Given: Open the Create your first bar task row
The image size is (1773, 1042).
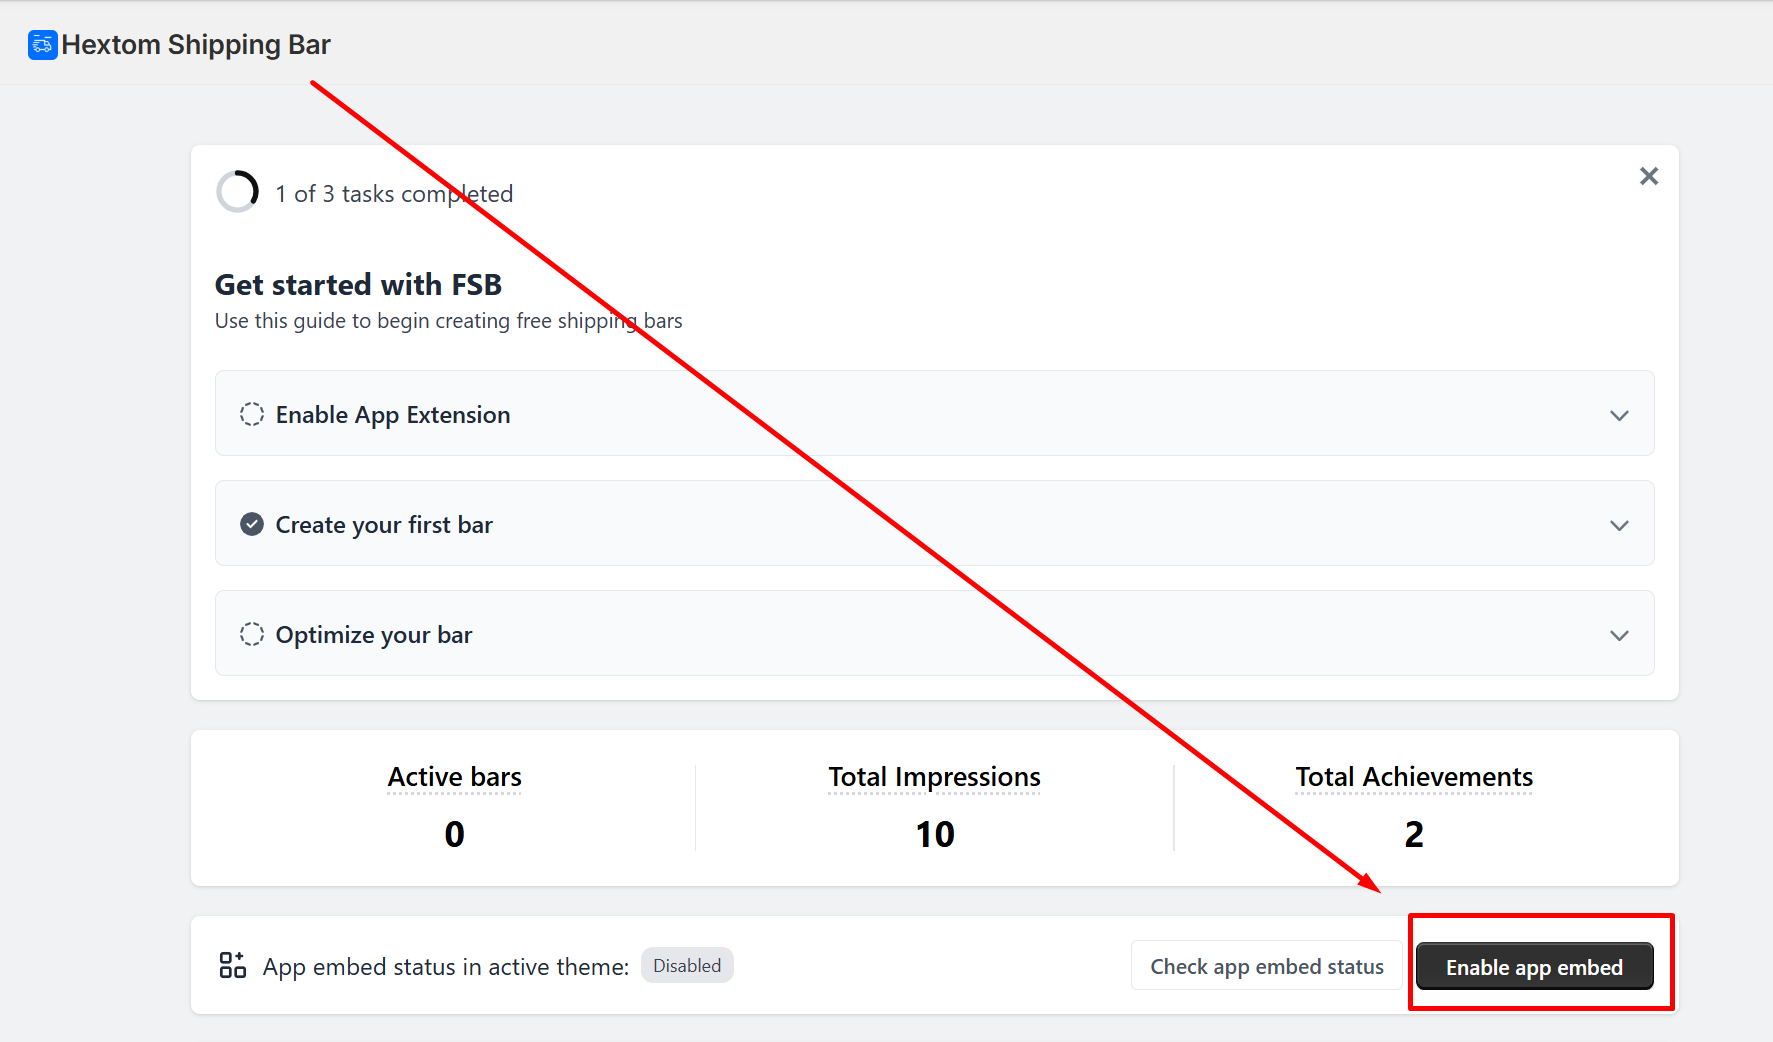Looking at the screenshot, I should click(934, 523).
